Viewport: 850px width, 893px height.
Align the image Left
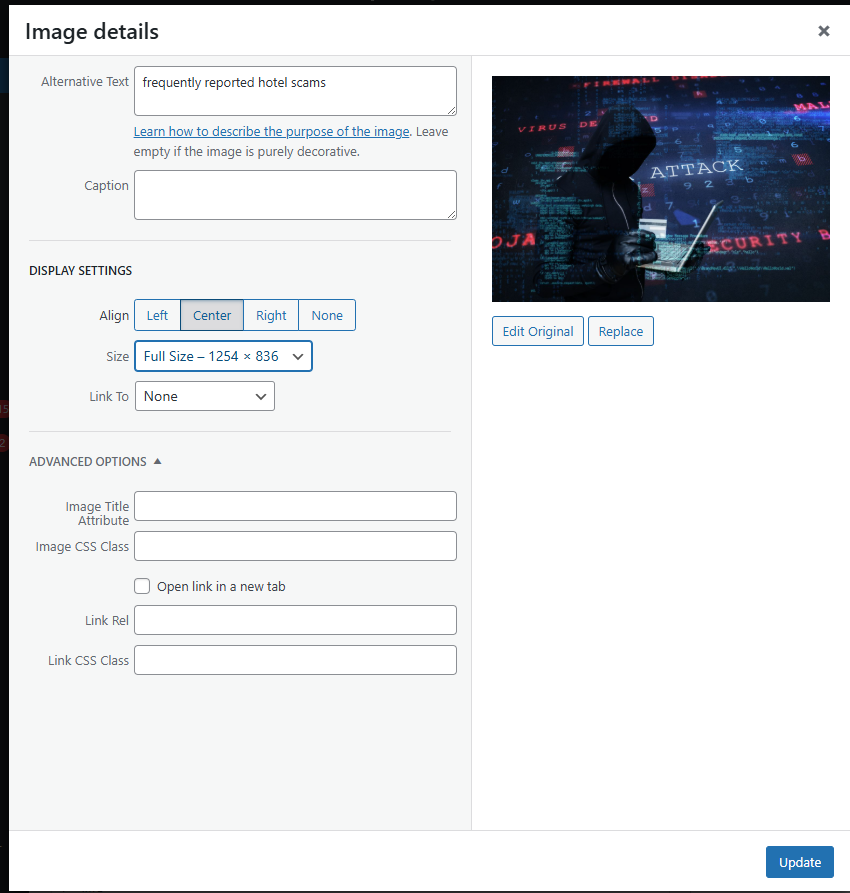[157, 315]
